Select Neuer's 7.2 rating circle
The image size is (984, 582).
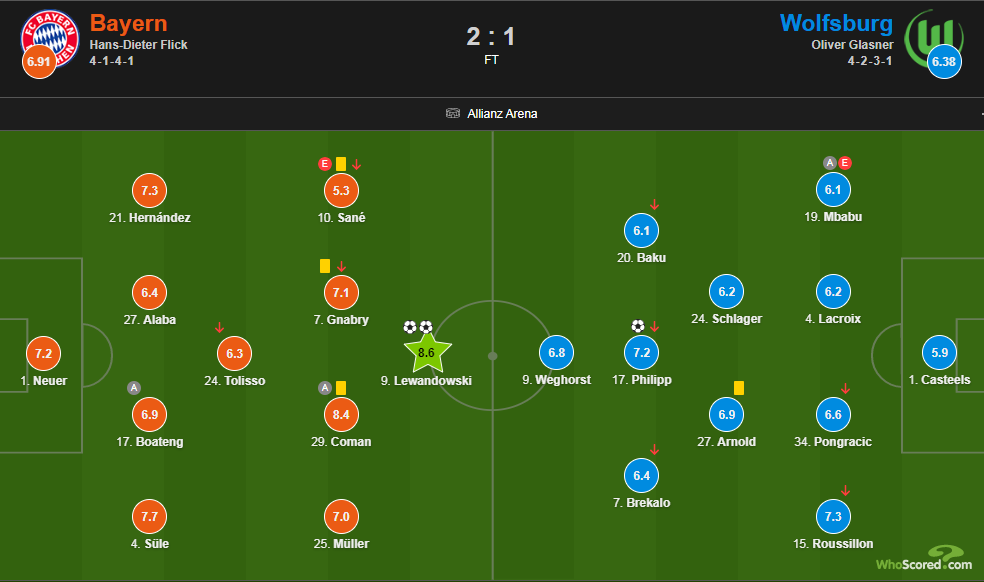click(x=43, y=353)
